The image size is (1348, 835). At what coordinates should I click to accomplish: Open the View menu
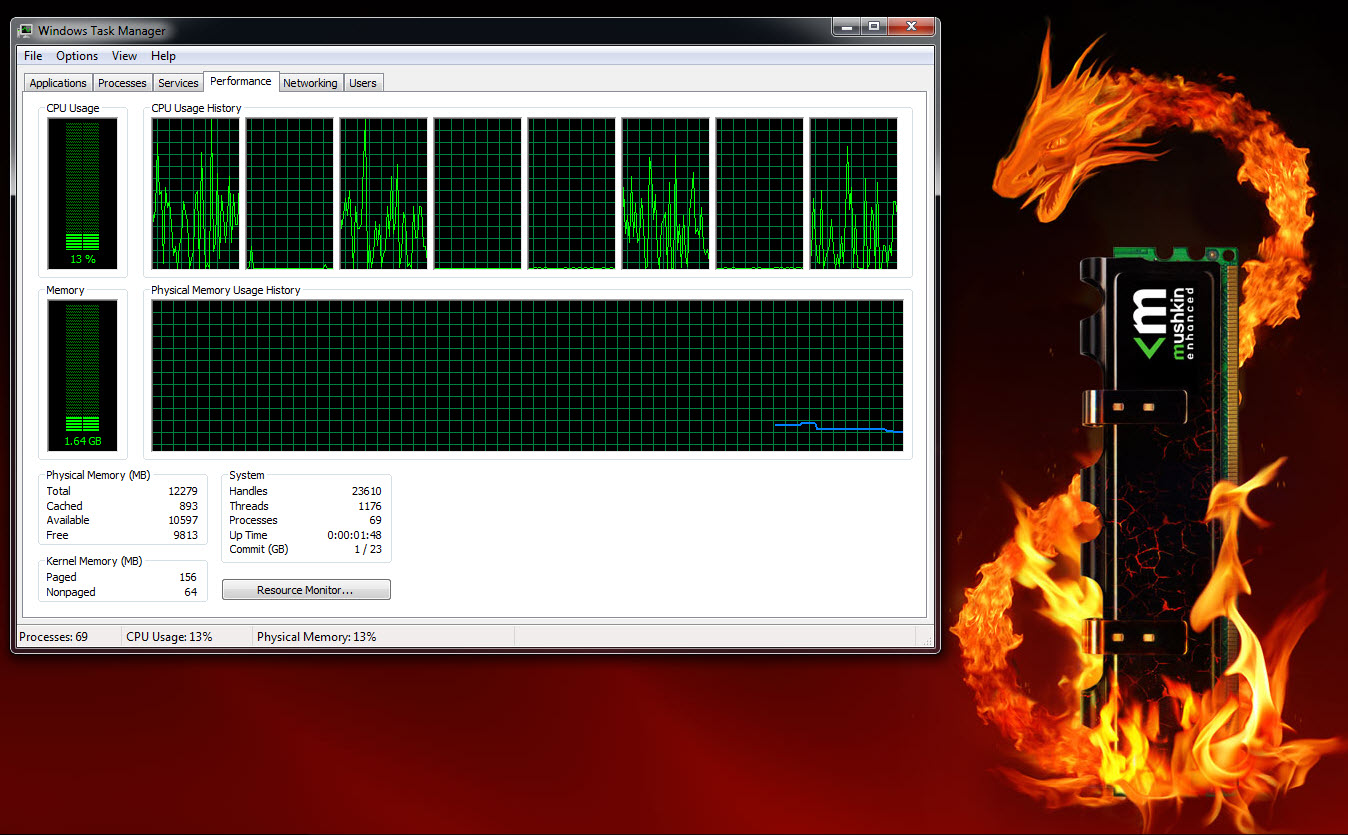click(x=124, y=56)
